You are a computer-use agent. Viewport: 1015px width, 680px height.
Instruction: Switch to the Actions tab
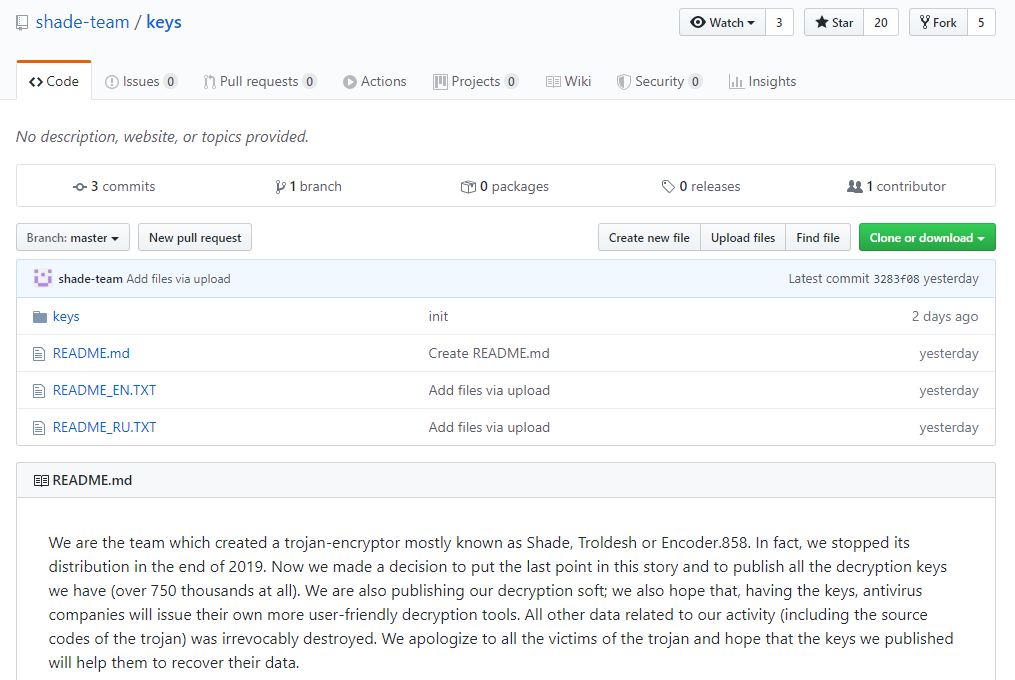pyautogui.click(x=375, y=82)
